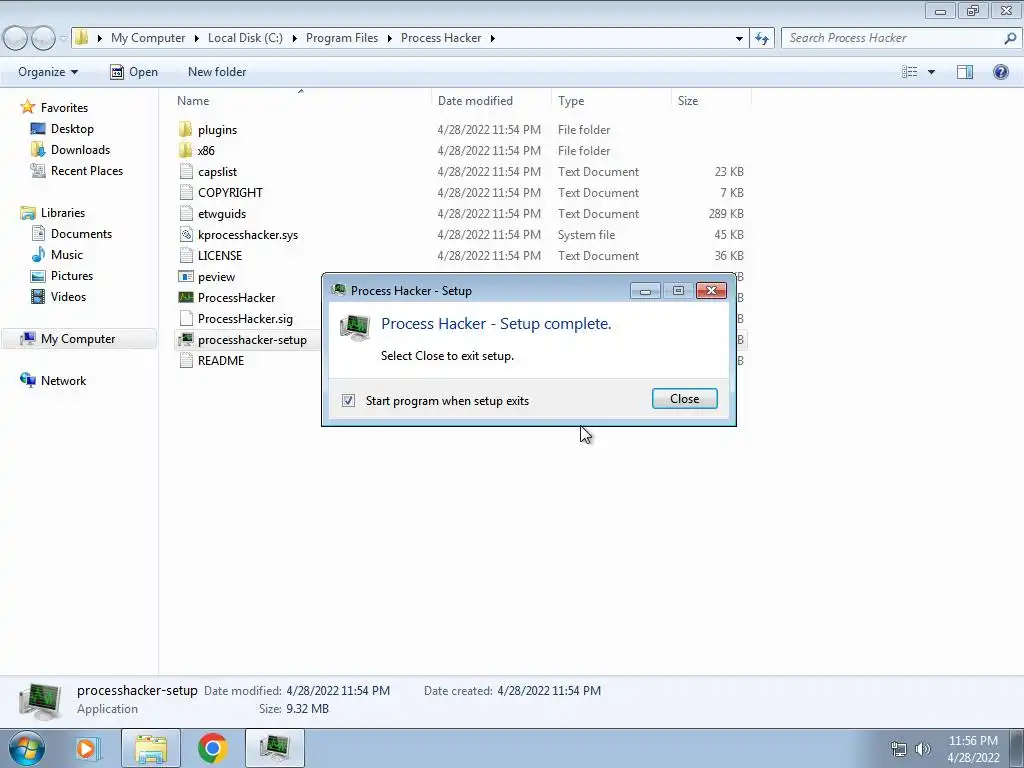Select the x86 folder icon

point(186,150)
